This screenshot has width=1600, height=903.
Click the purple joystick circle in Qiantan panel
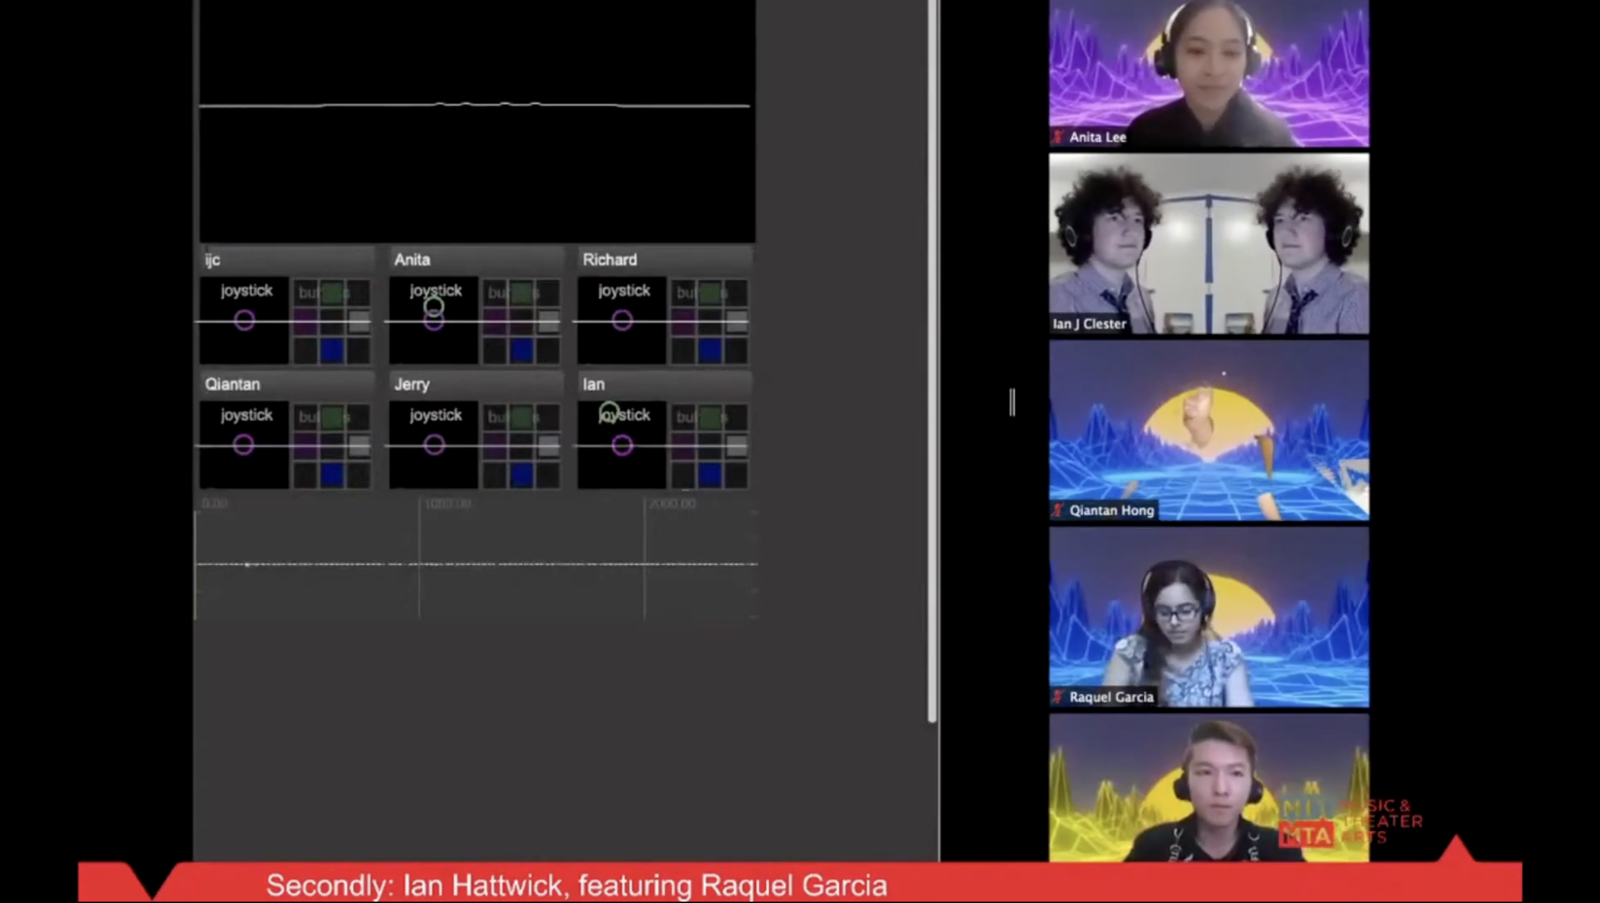click(243, 445)
